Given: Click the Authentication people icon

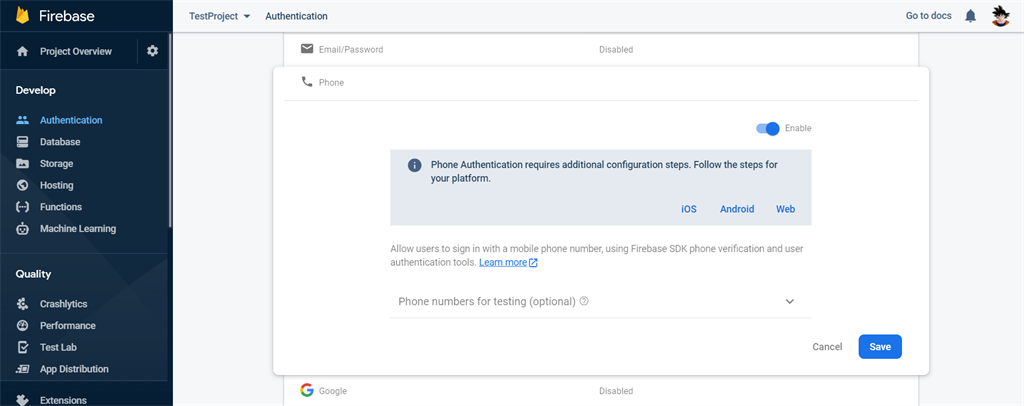Looking at the screenshot, I should point(22,120).
